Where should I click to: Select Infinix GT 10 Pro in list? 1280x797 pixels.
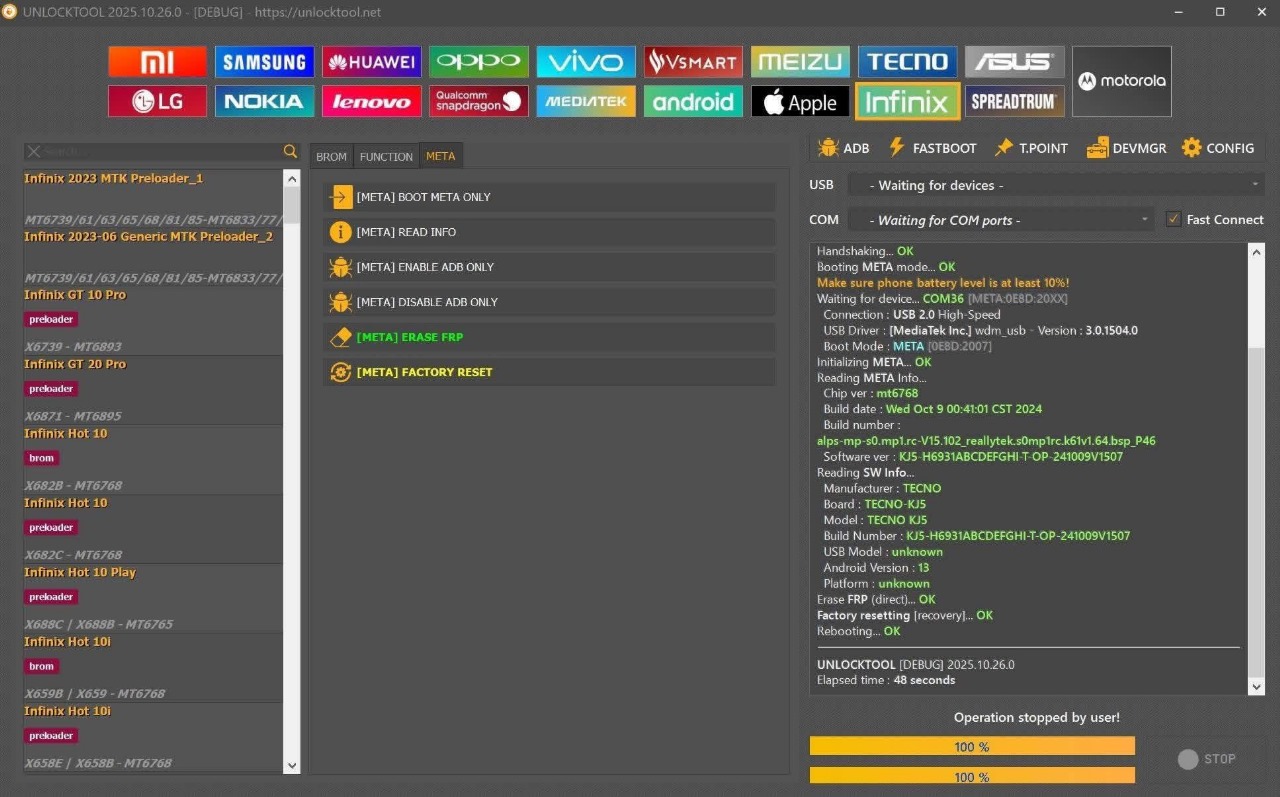point(152,320)
